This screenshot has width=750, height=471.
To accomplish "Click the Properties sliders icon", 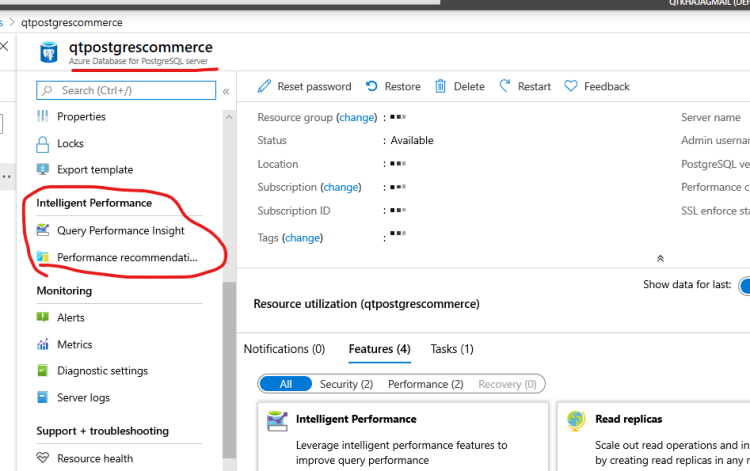I will [43, 116].
